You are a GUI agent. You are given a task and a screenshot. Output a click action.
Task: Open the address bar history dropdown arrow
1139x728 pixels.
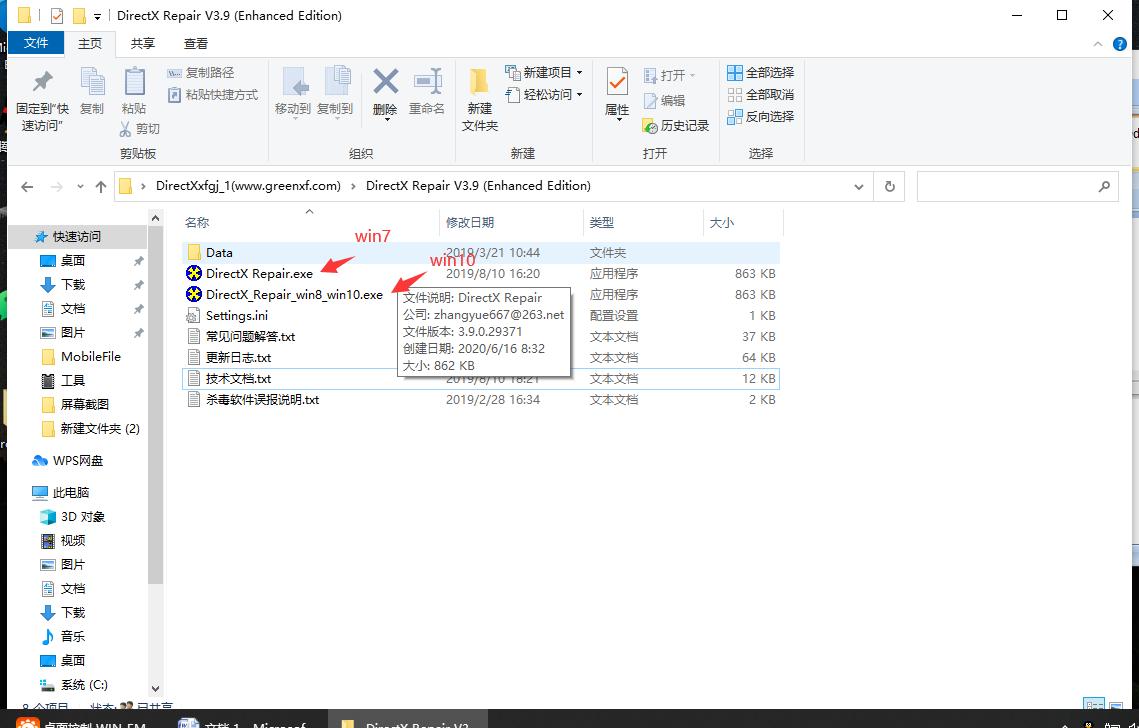click(858, 186)
